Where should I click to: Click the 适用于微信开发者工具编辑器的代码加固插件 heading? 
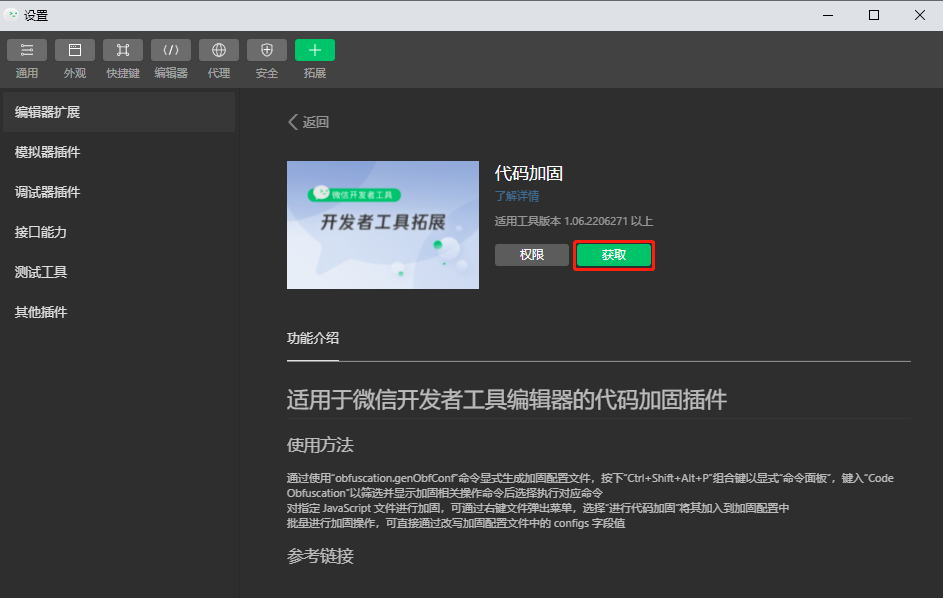point(506,400)
